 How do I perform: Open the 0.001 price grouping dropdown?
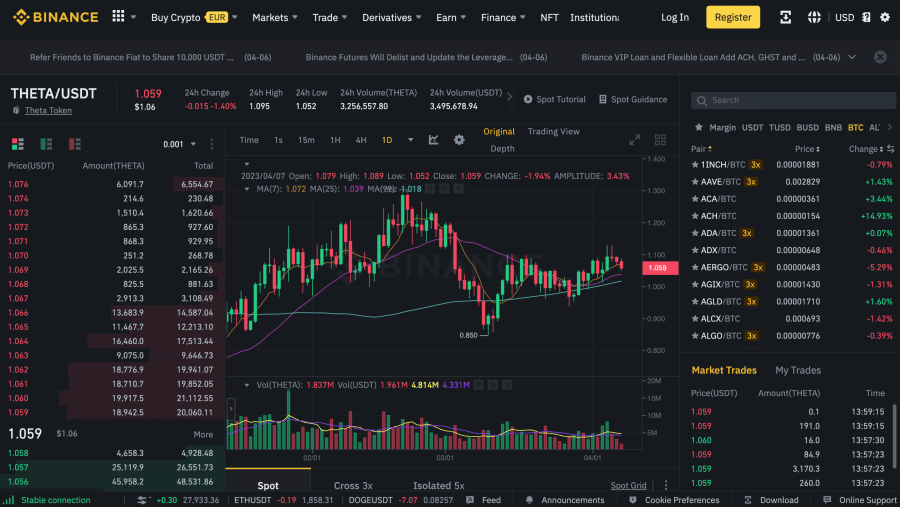coord(179,144)
